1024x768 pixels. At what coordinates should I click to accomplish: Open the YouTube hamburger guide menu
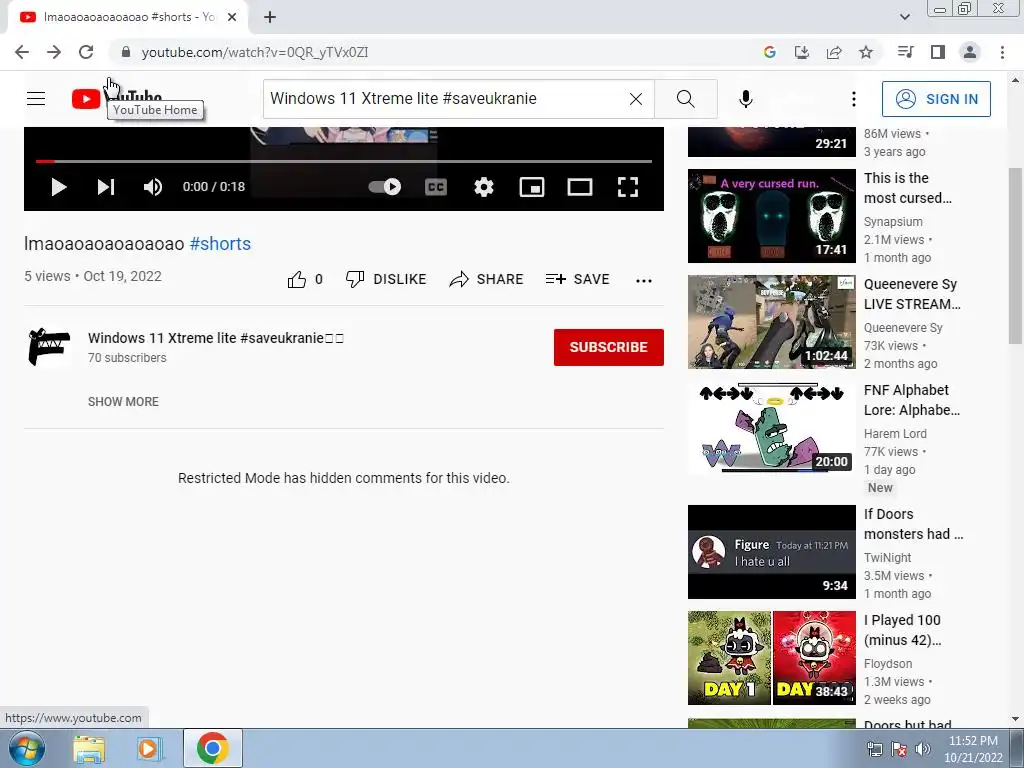coord(36,99)
